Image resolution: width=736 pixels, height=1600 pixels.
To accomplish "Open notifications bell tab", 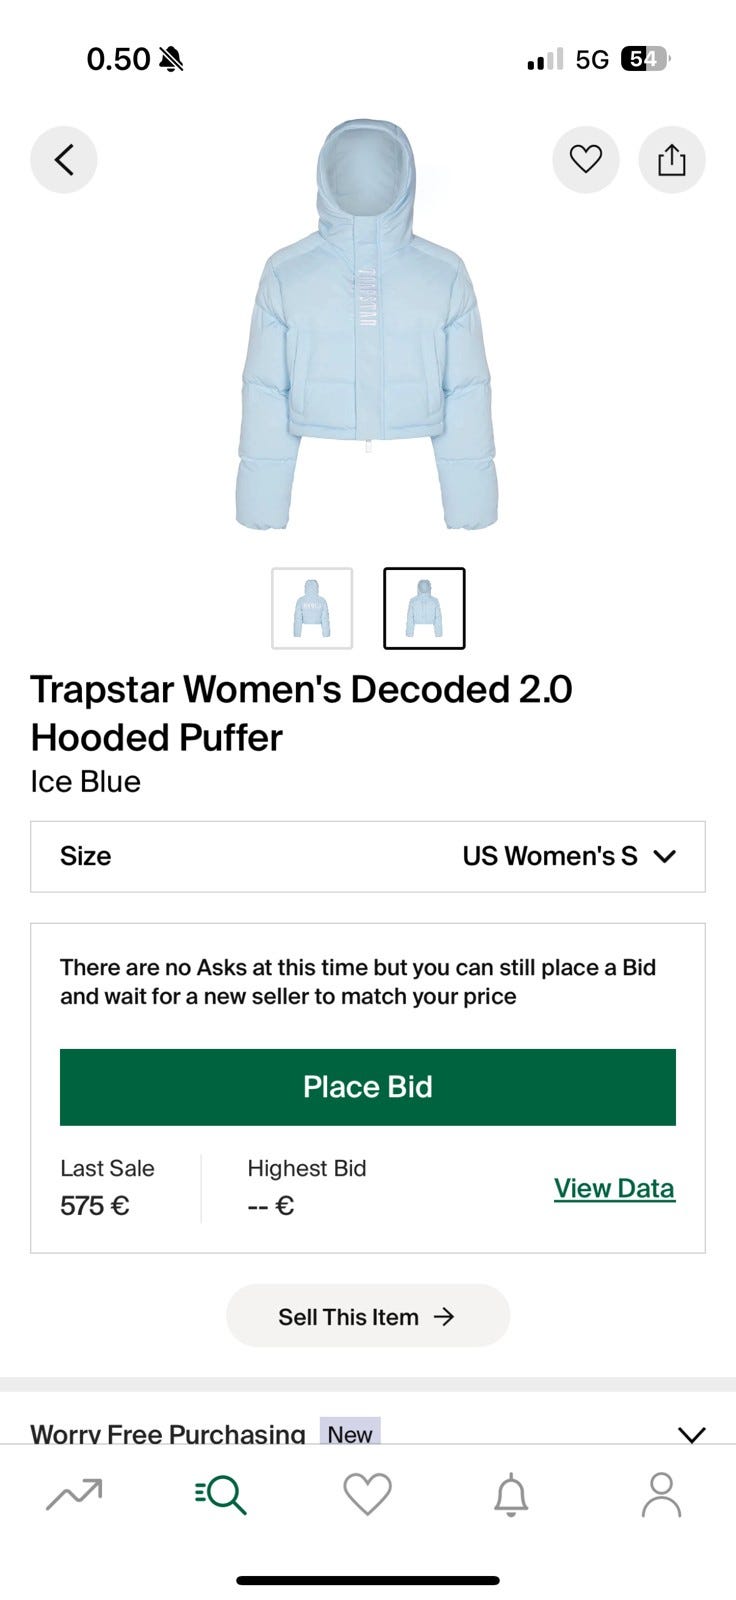I will point(511,1495).
